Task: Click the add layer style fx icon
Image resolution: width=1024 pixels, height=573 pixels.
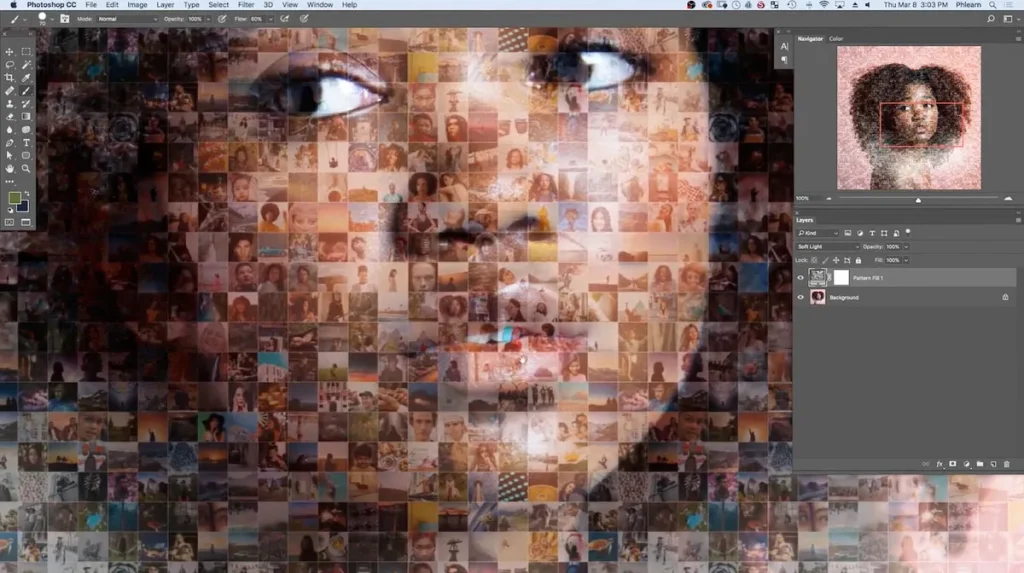Action: (x=940, y=464)
